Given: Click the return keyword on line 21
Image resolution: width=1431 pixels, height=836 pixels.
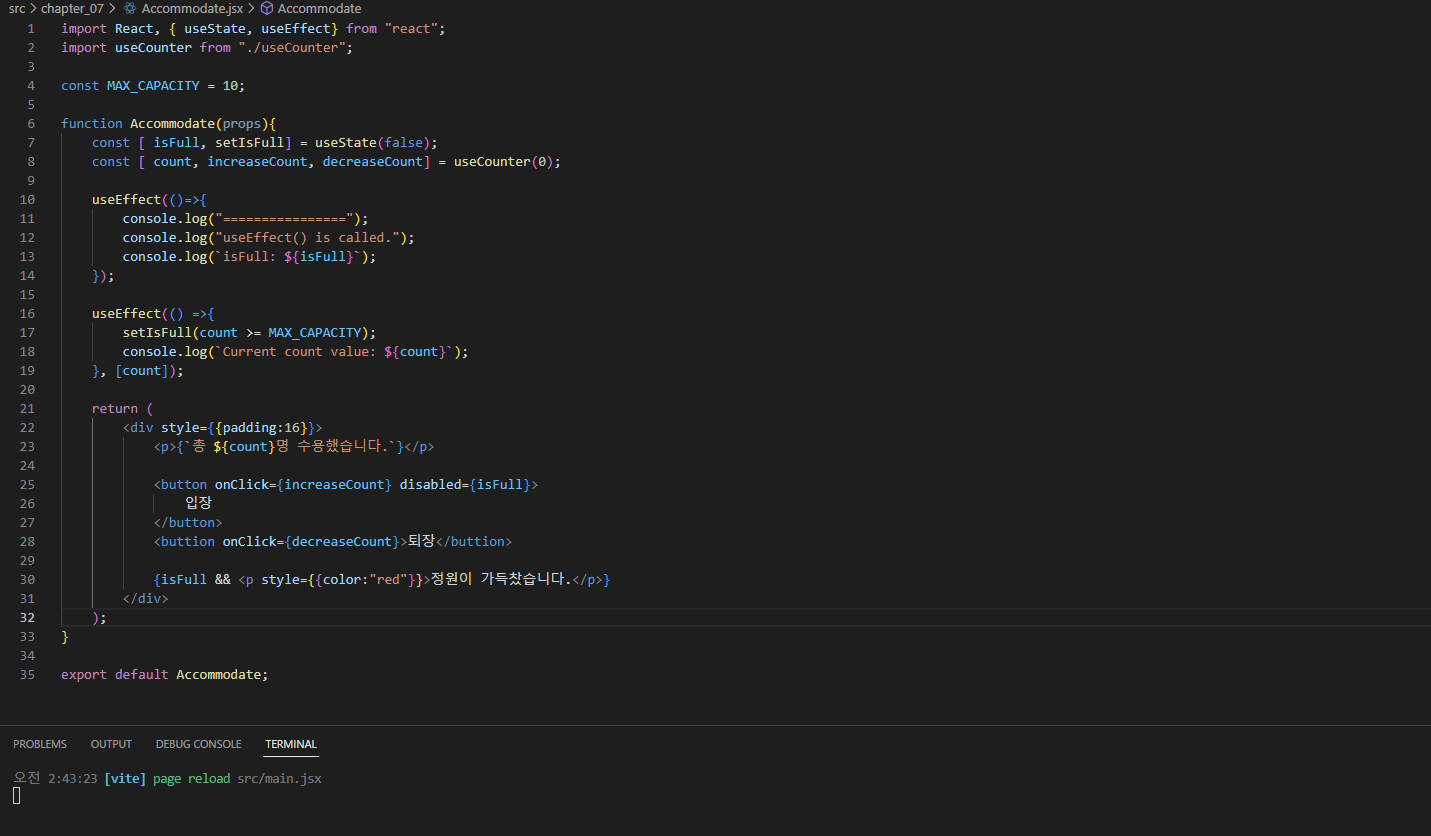Looking at the screenshot, I should pyautogui.click(x=115, y=409).
